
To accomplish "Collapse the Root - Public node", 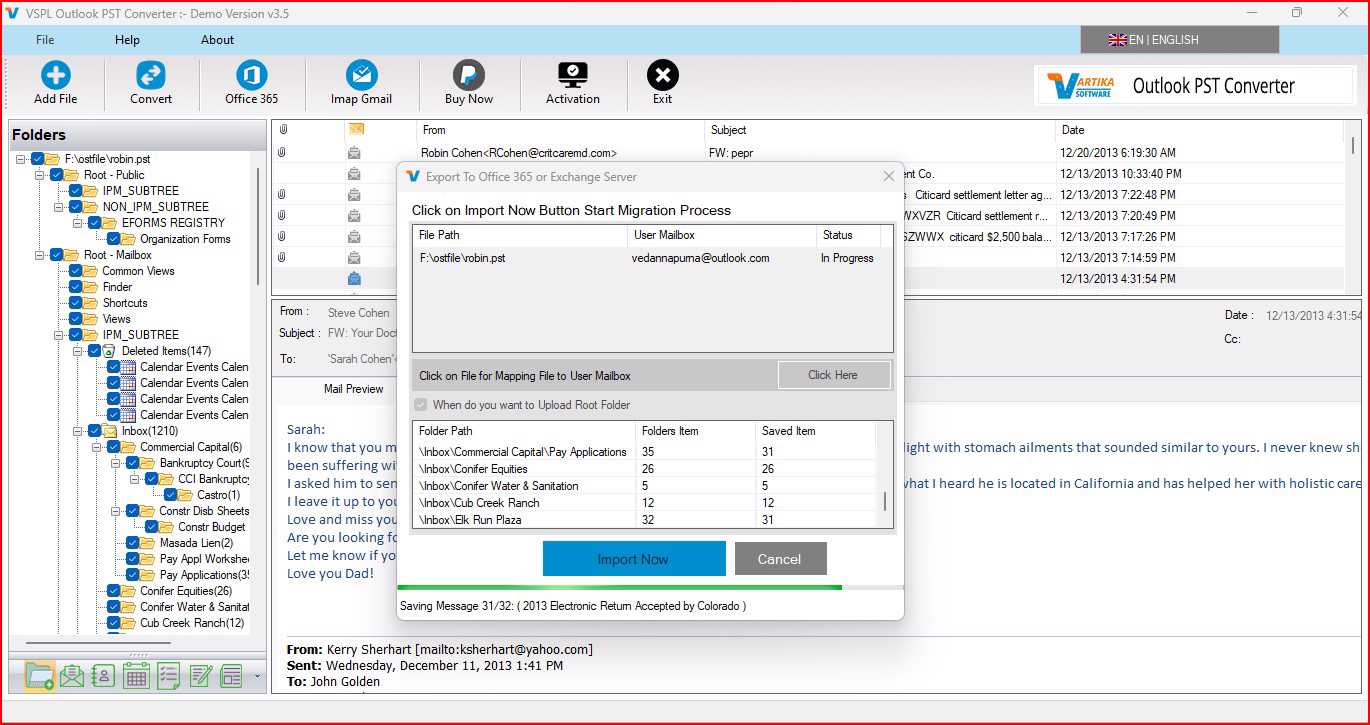I will pos(40,175).
